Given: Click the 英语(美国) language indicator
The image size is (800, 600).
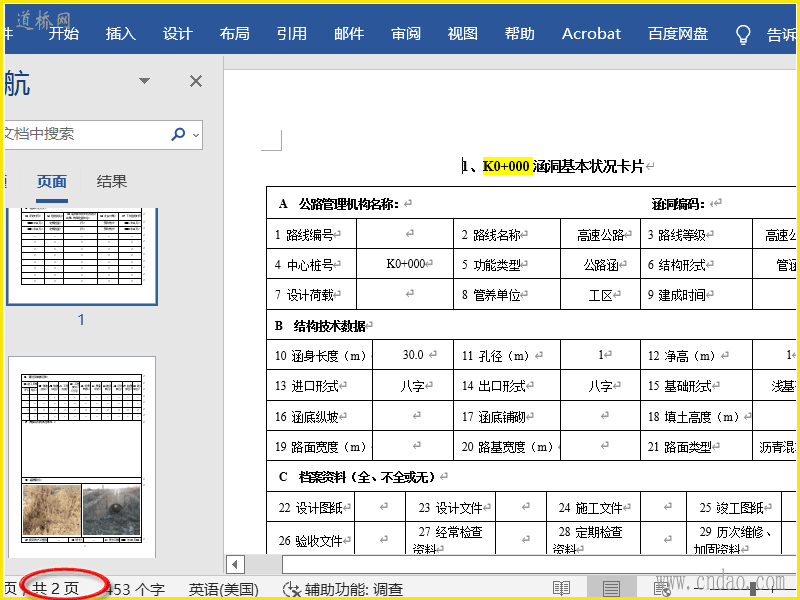Looking at the screenshot, I should point(223,589).
